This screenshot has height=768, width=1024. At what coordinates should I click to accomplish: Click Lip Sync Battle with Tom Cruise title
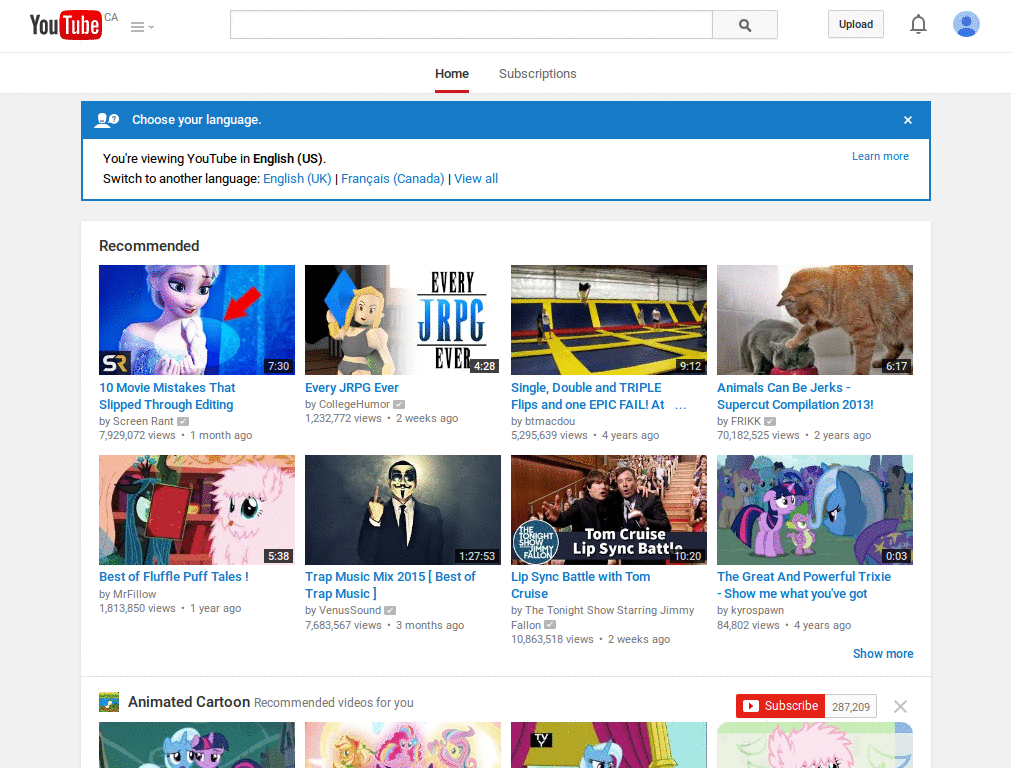click(x=581, y=585)
